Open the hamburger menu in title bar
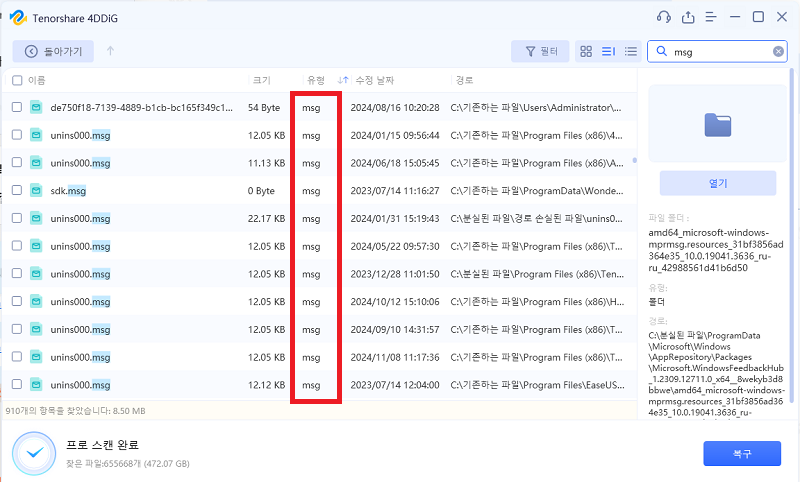The height and width of the screenshot is (482, 800). [711, 17]
